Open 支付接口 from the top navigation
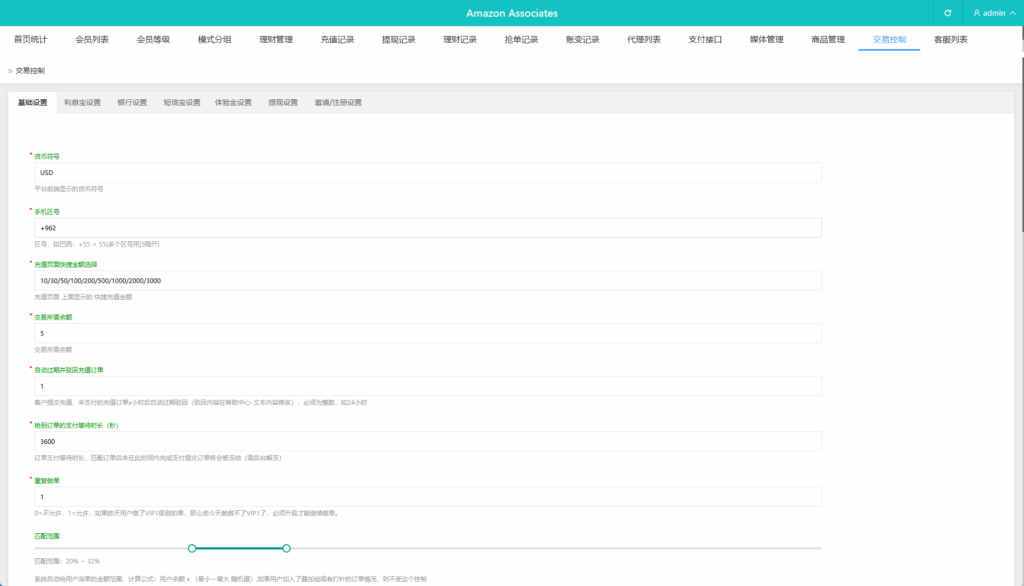The image size is (1024, 586). pos(704,39)
